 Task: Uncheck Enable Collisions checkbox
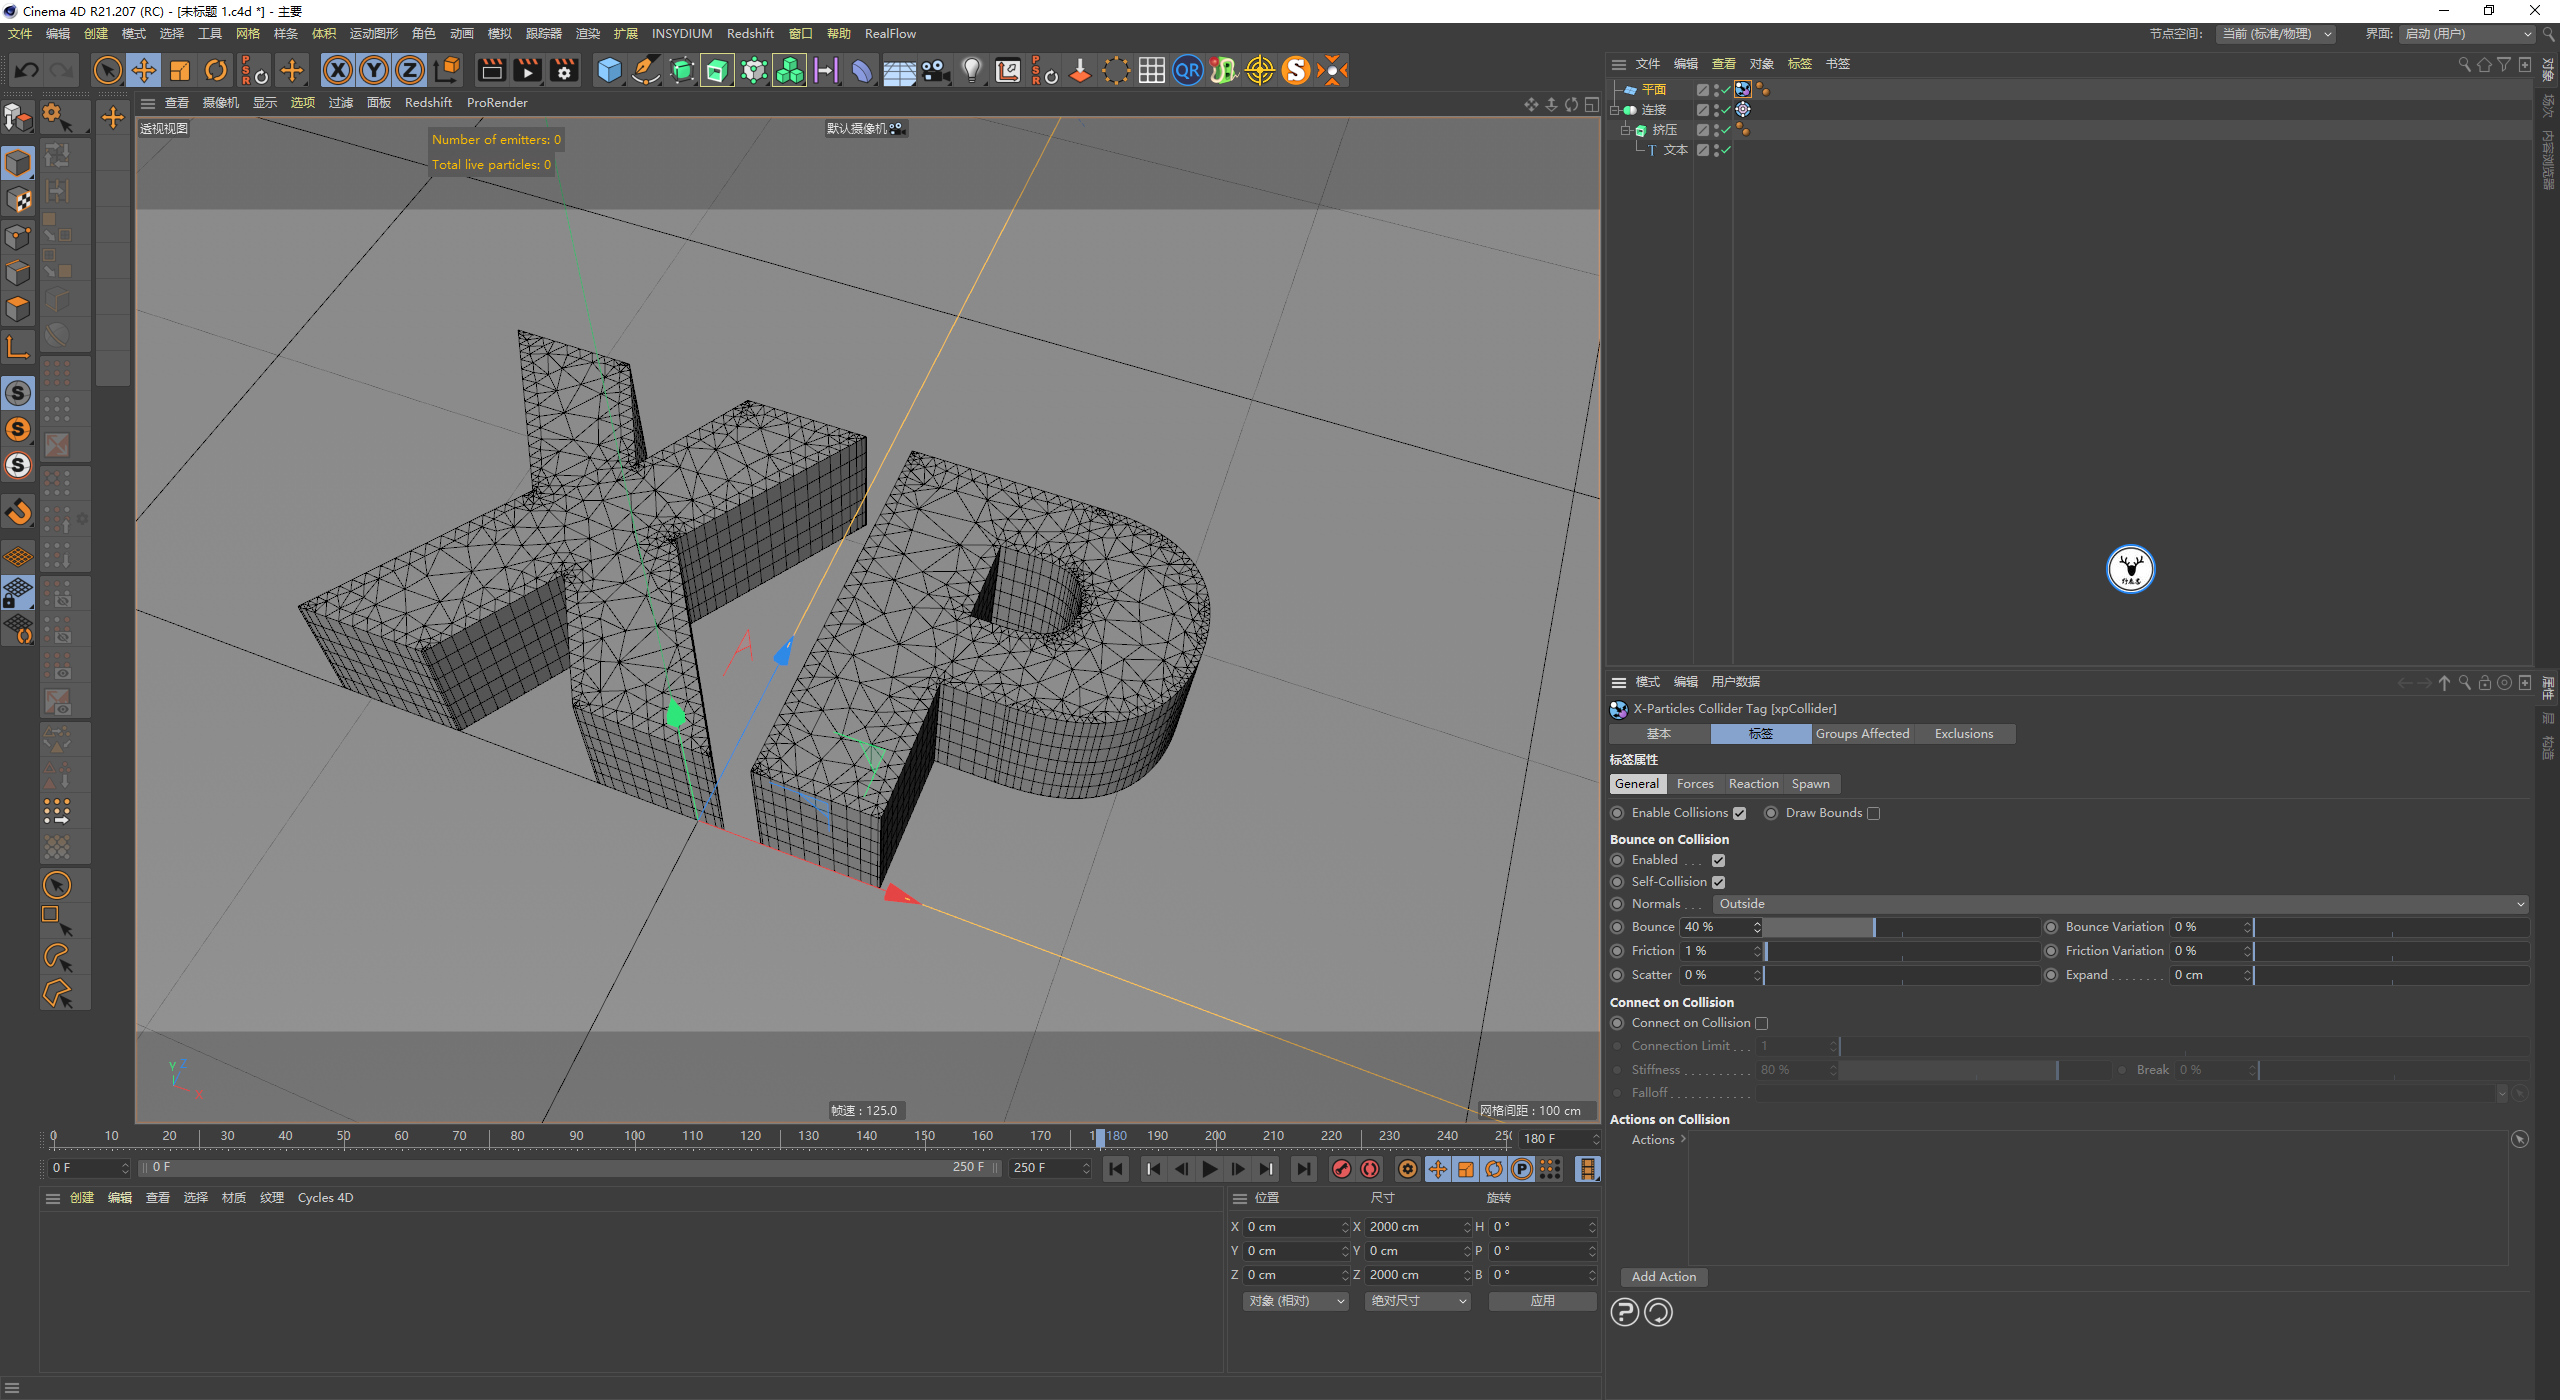coord(1739,813)
